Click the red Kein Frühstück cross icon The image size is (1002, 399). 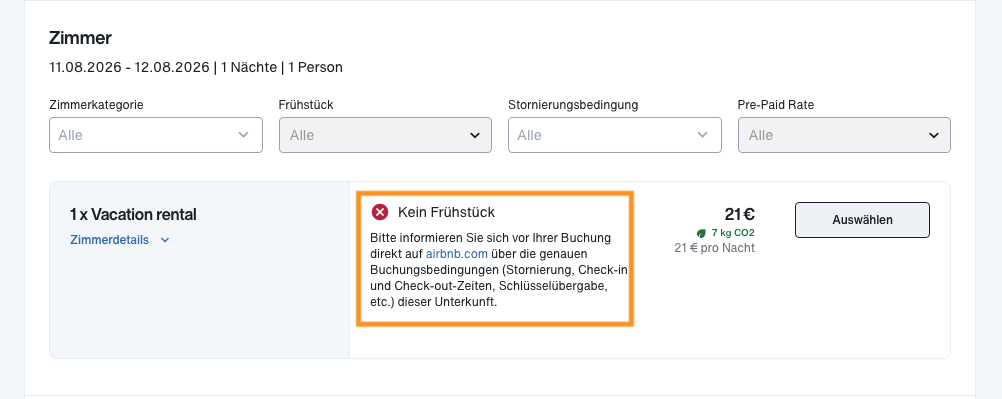pos(380,212)
